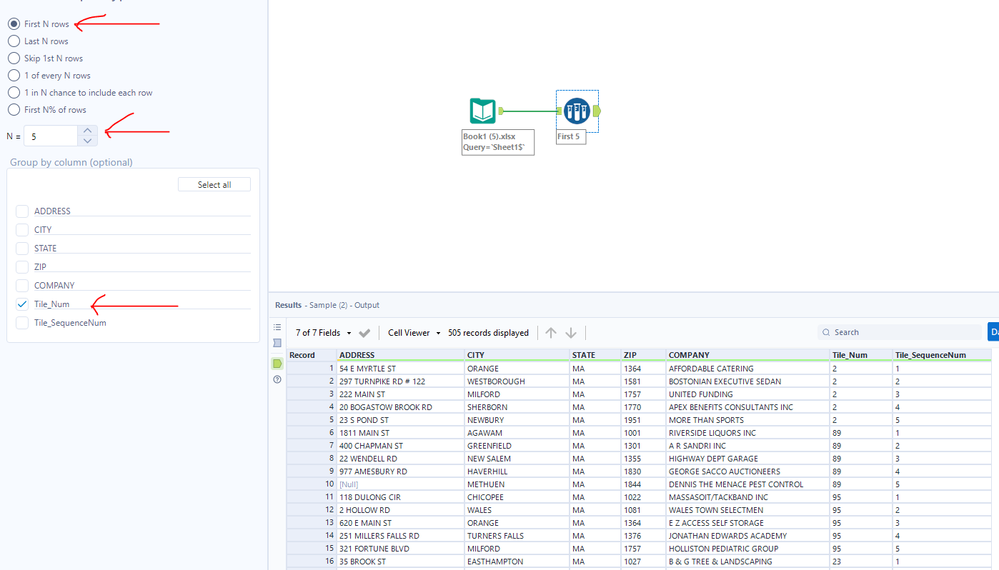The height and width of the screenshot is (570, 999).
Task: Select the green output anchor icon in results
Action: [x=277, y=364]
